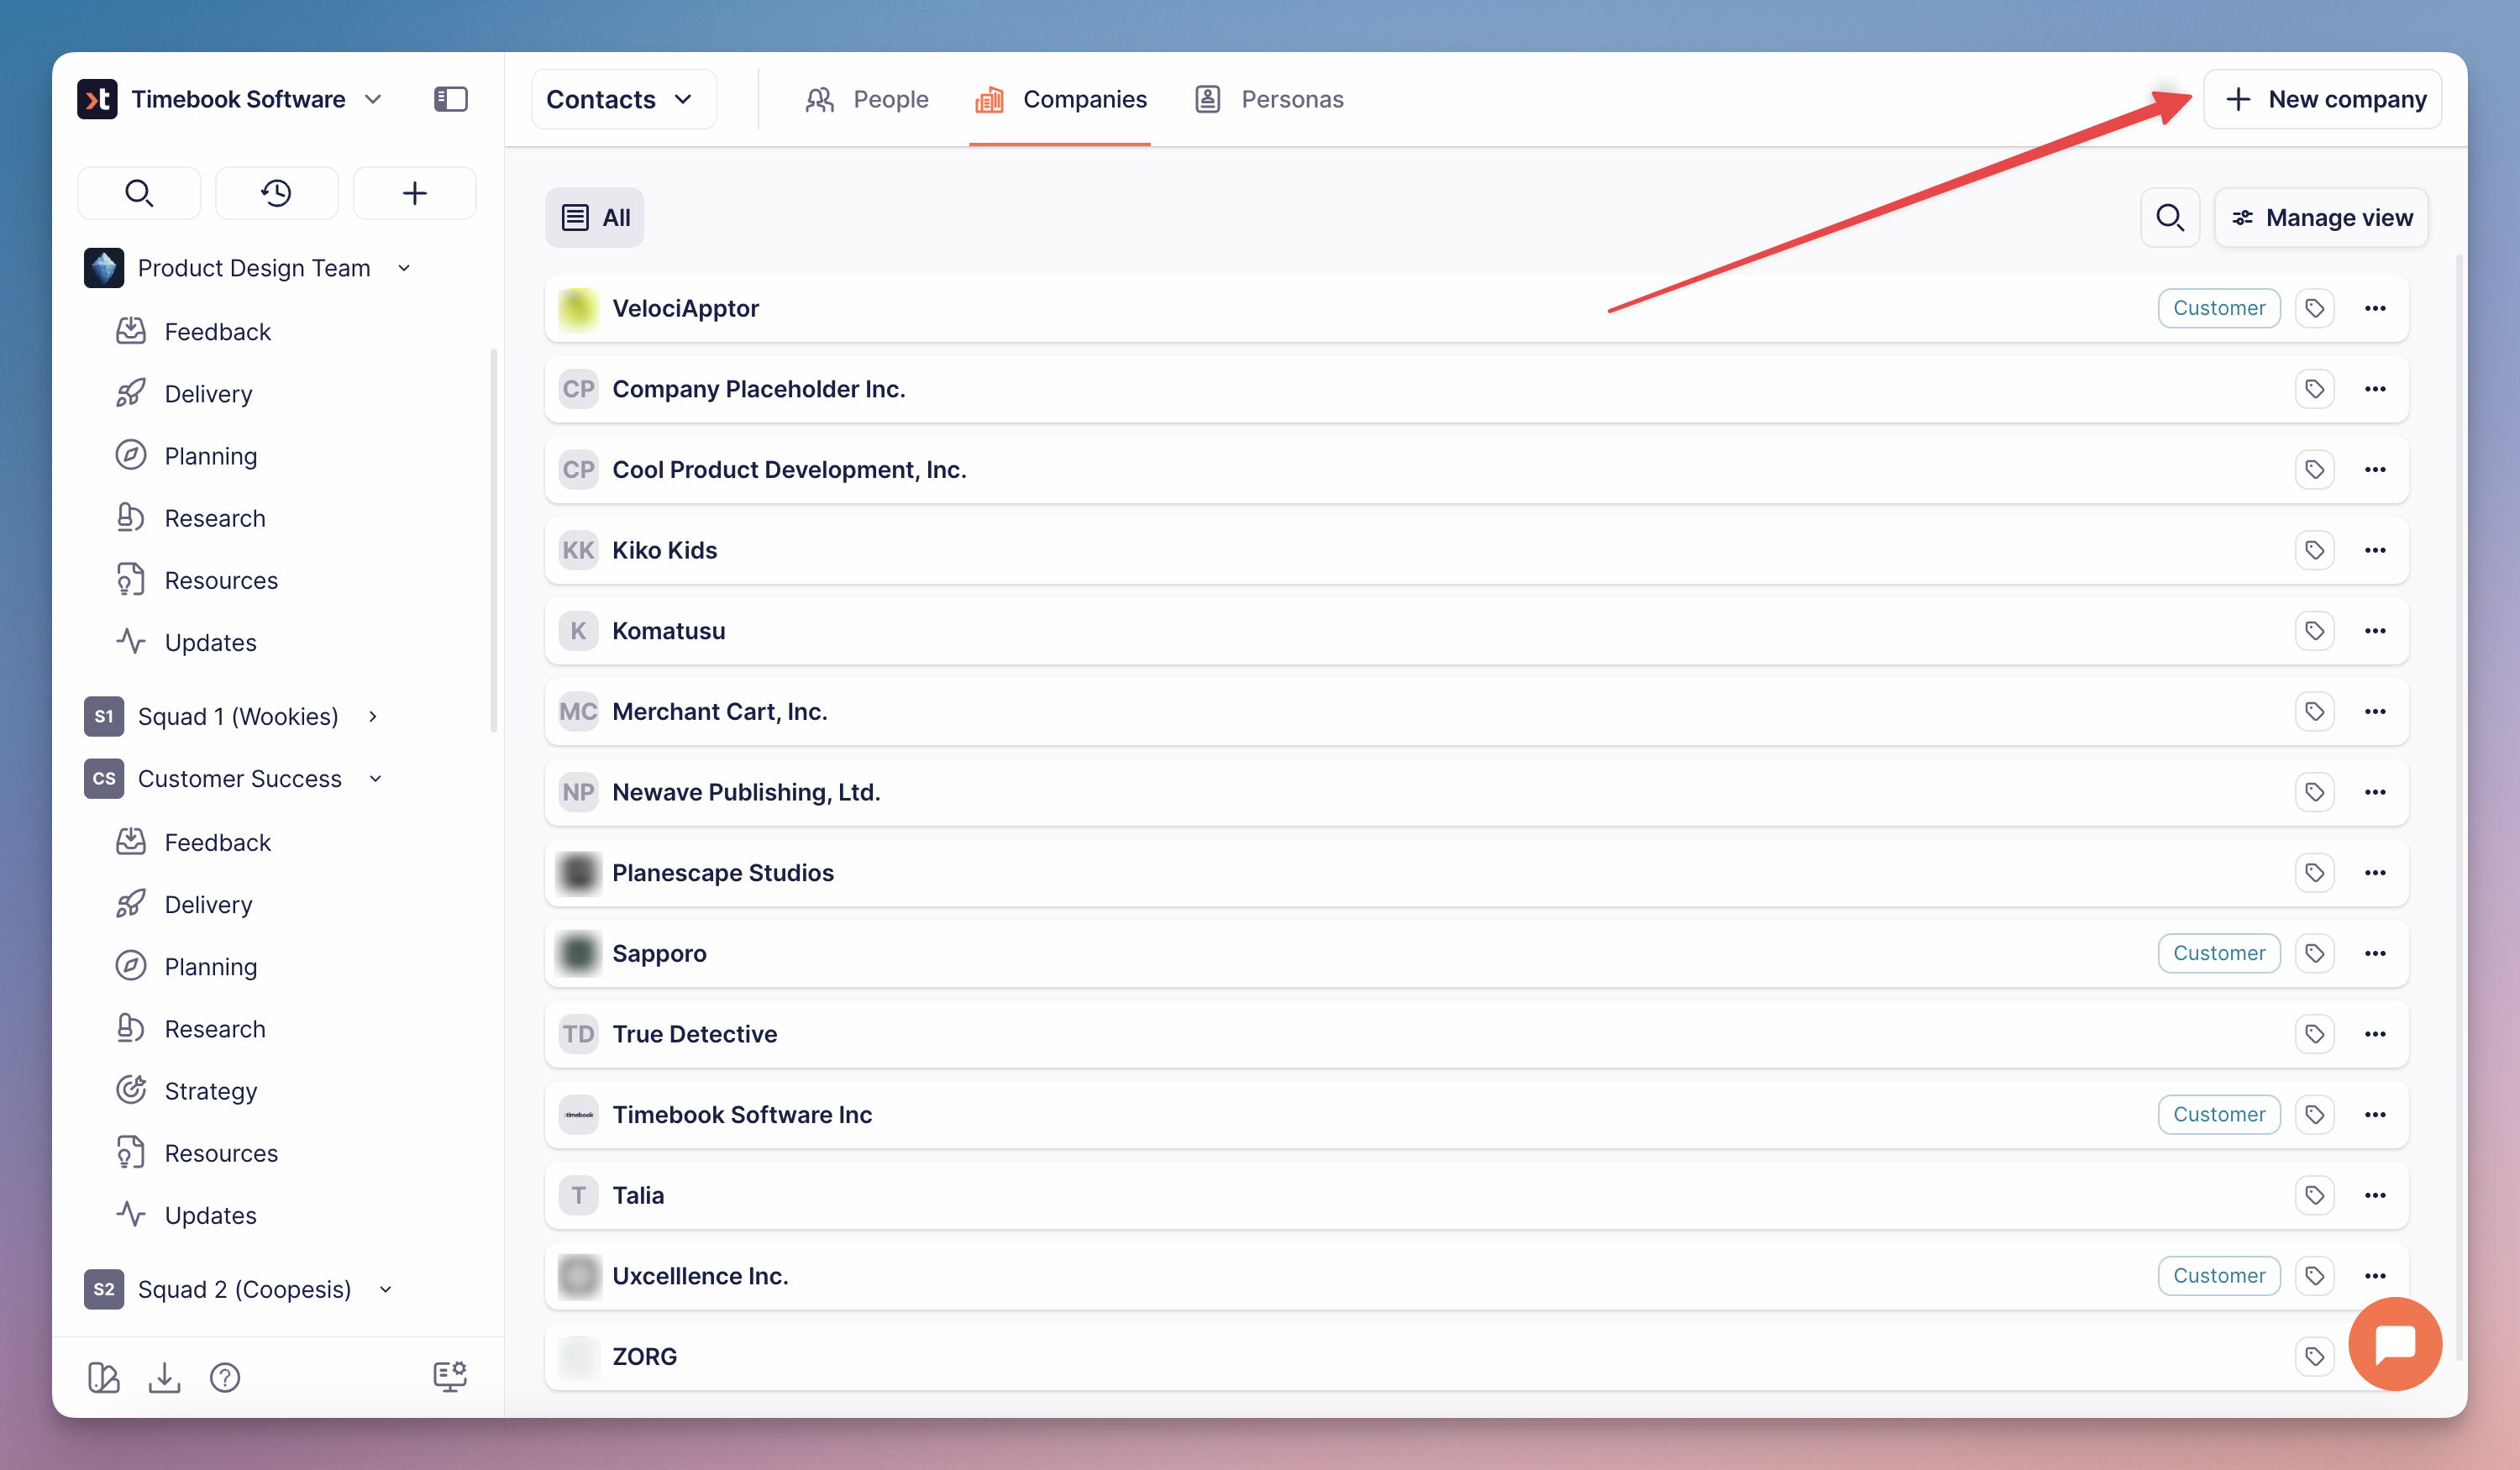Click the New company button
This screenshot has height=1470, width=2520.
tap(2322, 99)
